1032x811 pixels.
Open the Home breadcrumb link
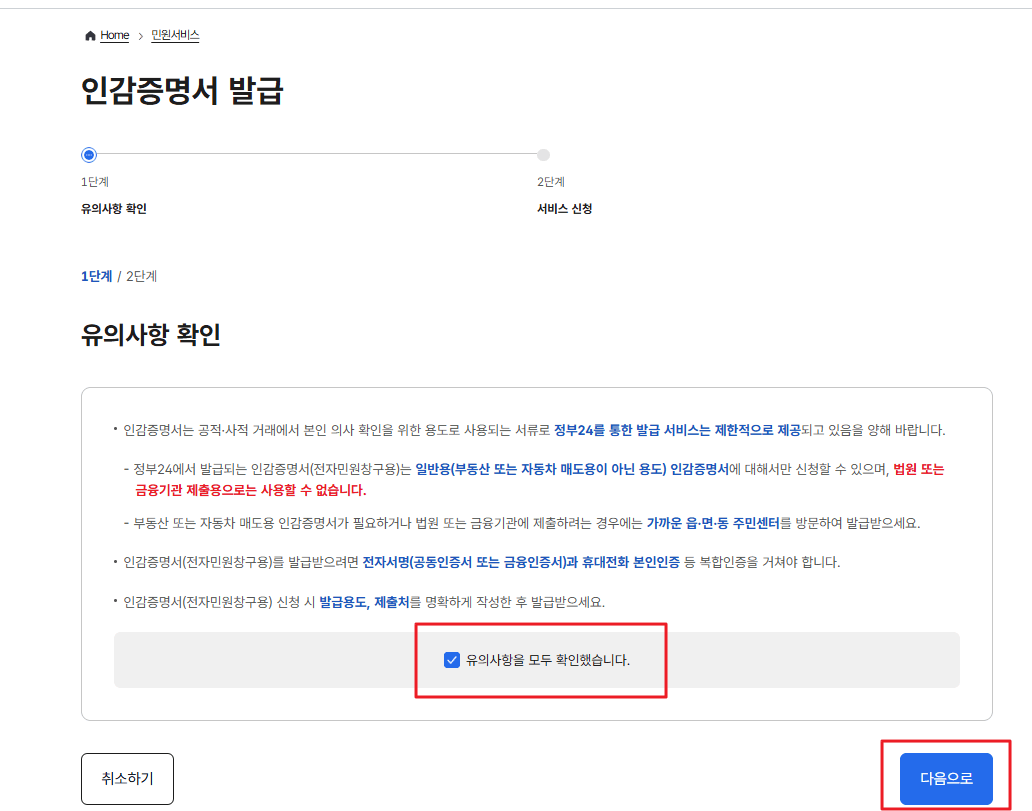tap(113, 35)
